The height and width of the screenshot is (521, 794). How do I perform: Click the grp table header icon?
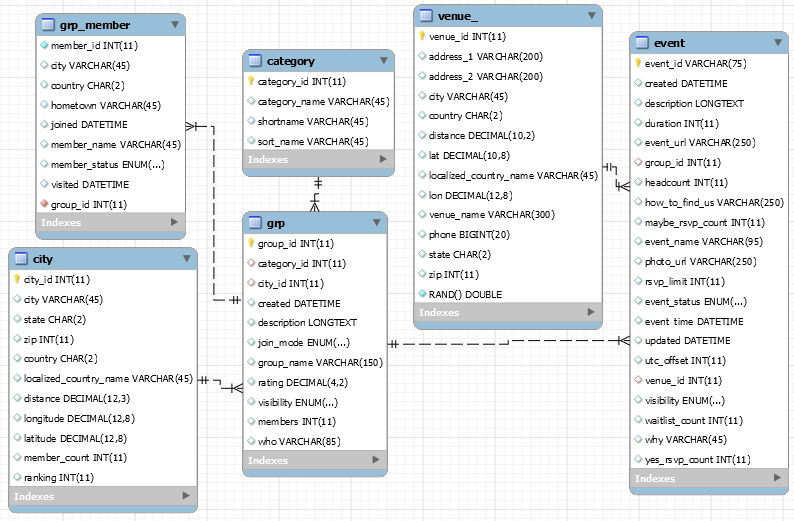pyautogui.click(x=255, y=223)
